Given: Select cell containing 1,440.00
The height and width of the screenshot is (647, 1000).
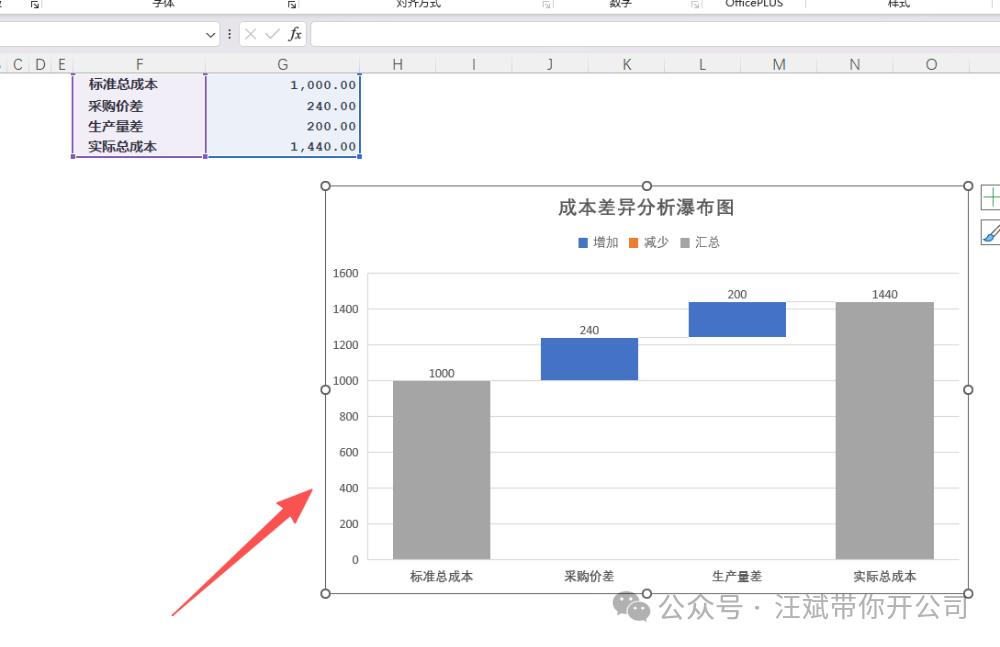Looking at the screenshot, I should tap(283, 147).
